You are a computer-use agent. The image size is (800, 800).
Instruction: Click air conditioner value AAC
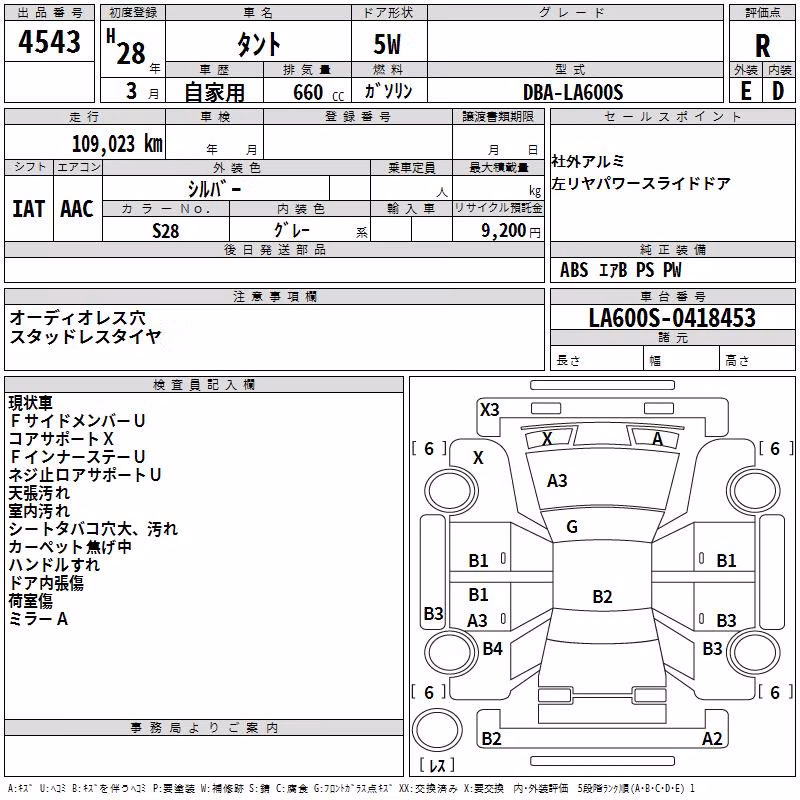[77, 209]
